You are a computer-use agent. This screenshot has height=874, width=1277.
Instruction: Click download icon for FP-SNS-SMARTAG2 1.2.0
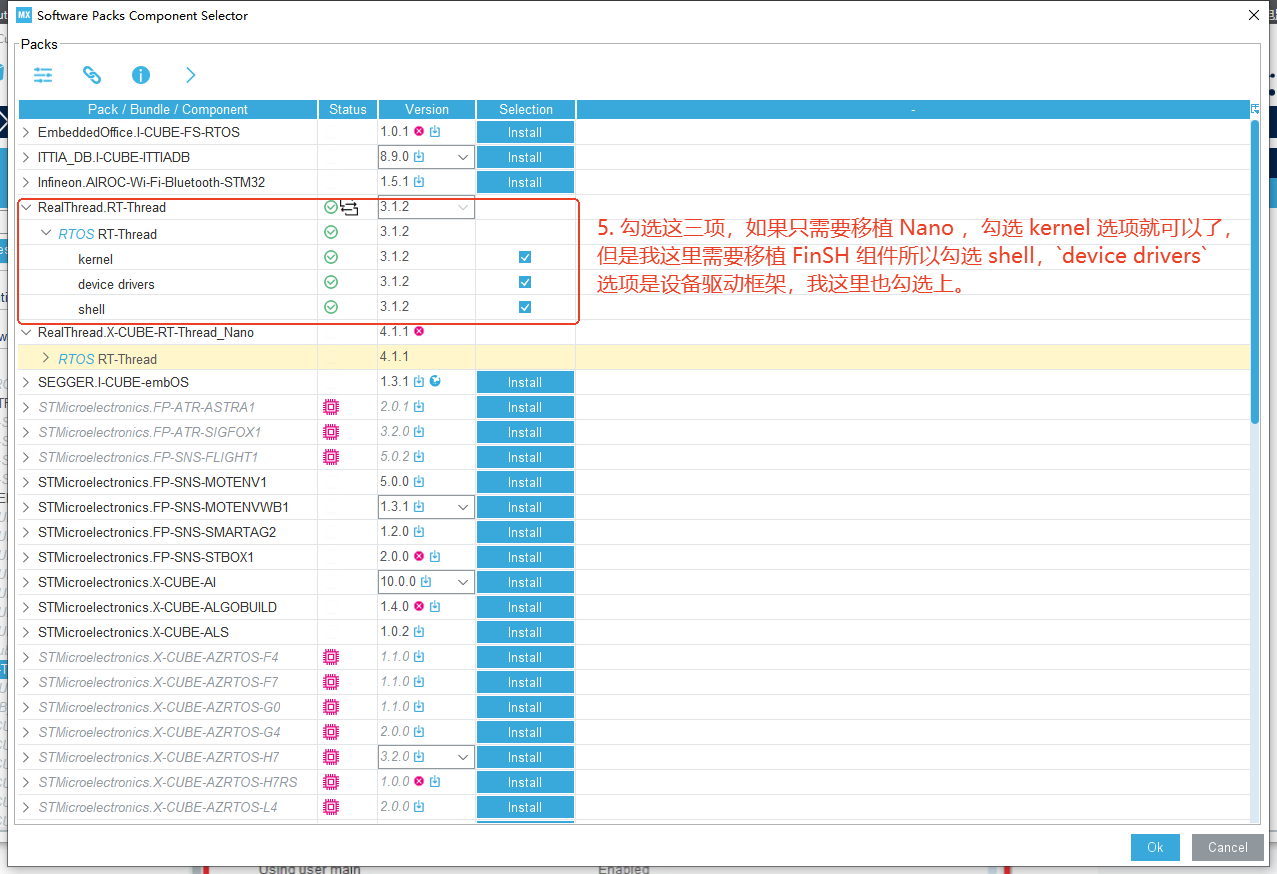(419, 532)
